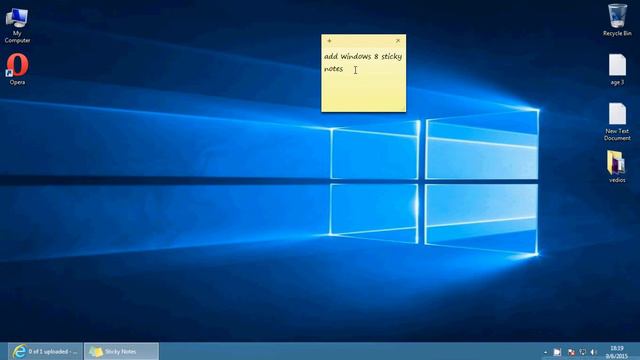Open the network status tray icon
The image size is (640, 360).
583,352
